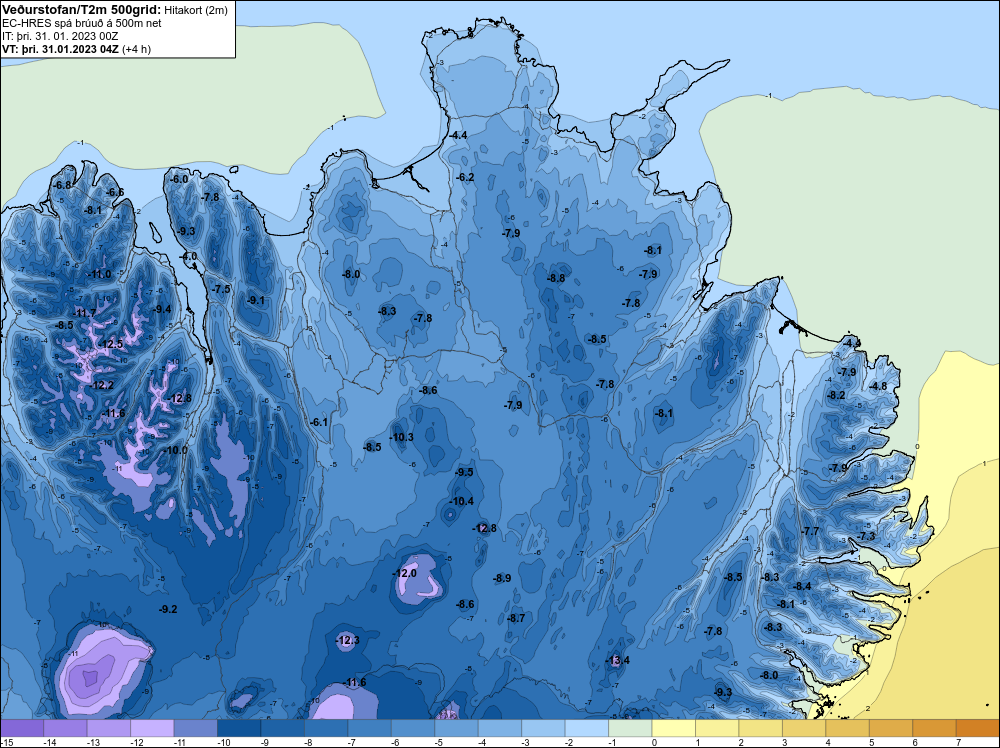Click the -9.1 temperature value
Screen dimensions: 1000x748
tap(256, 300)
